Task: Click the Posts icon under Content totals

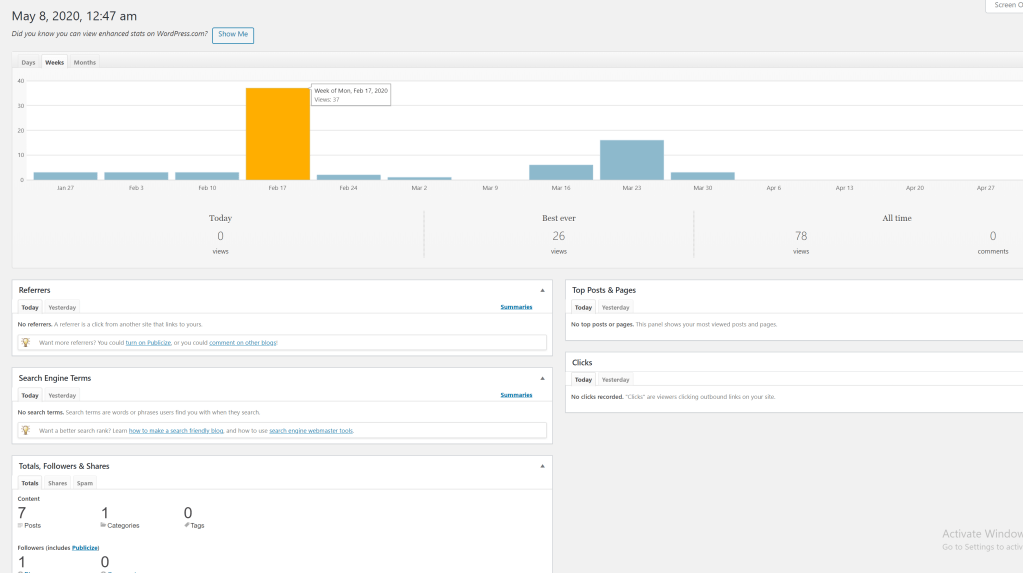Action: coord(21,525)
